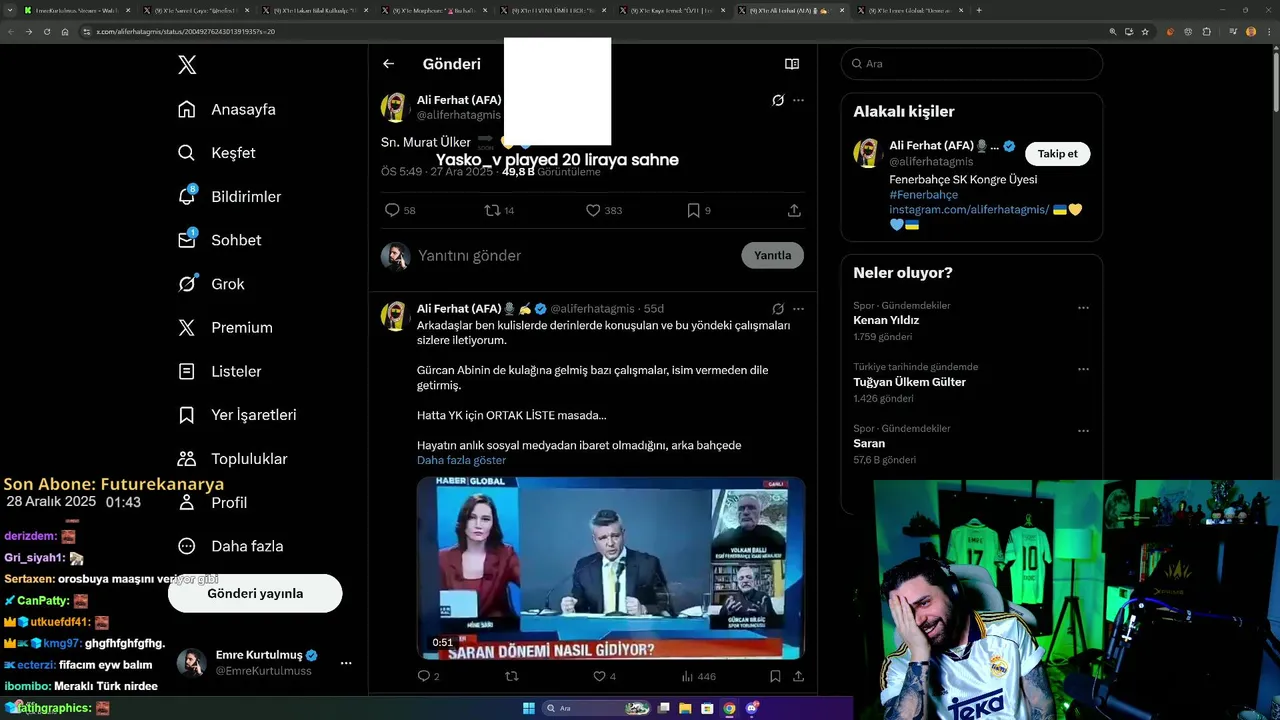This screenshot has width=1280, height=720.
Task: Open Grok icon in sidebar
Action: click(x=187, y=284)
